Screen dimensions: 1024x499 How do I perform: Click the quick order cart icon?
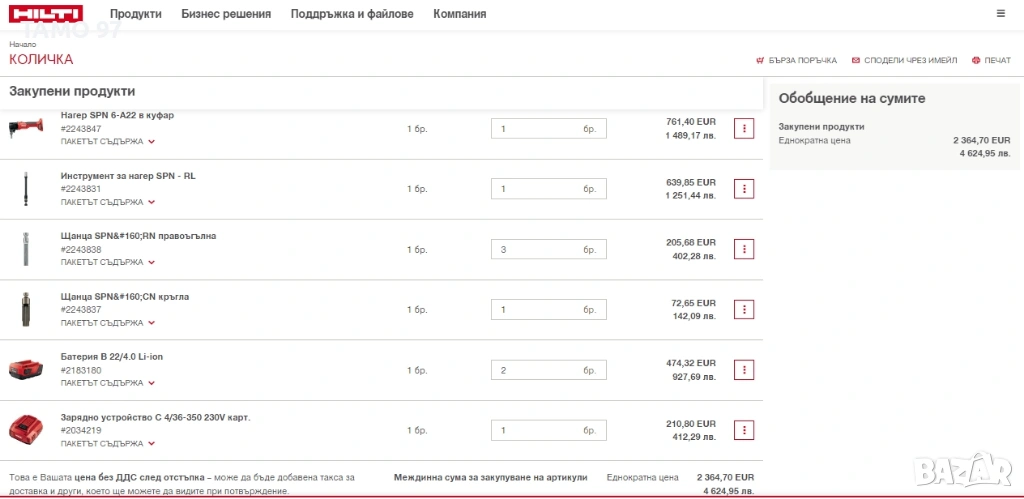(x=760, y=61)
